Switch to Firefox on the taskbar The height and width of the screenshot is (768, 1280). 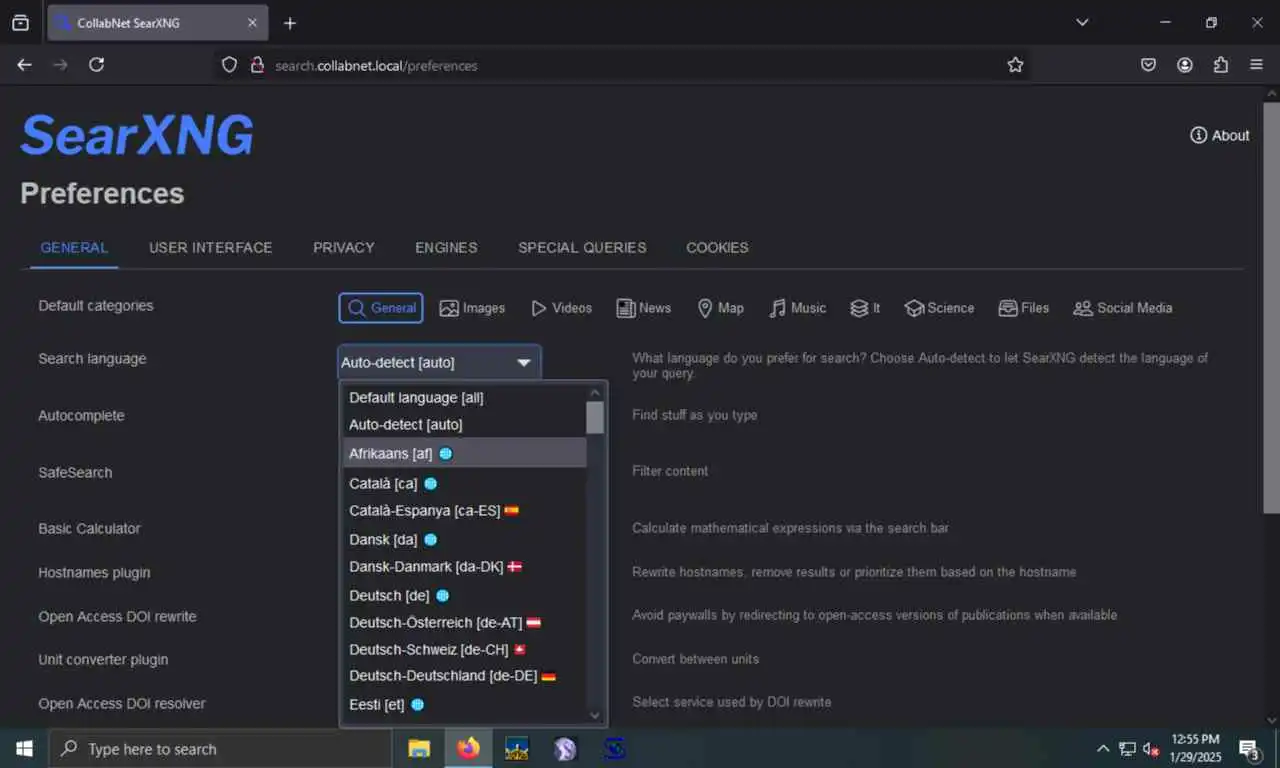(468, 748)
